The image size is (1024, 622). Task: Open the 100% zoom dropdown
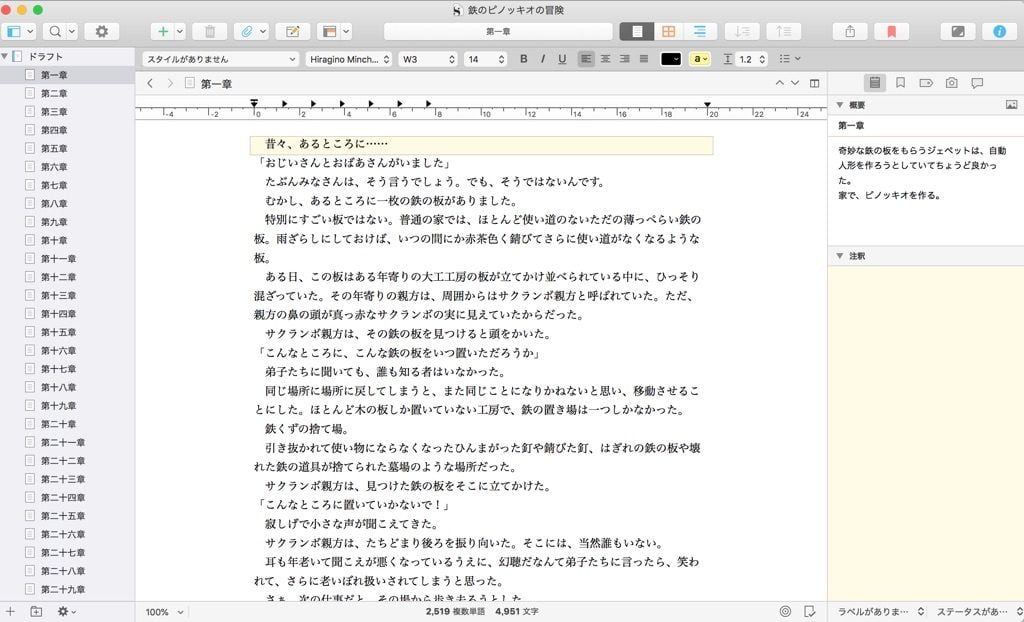[x=164, y=612]
